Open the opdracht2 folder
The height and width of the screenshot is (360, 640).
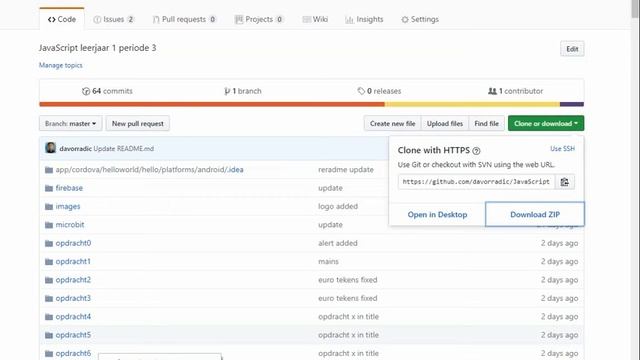pos(73,280)
